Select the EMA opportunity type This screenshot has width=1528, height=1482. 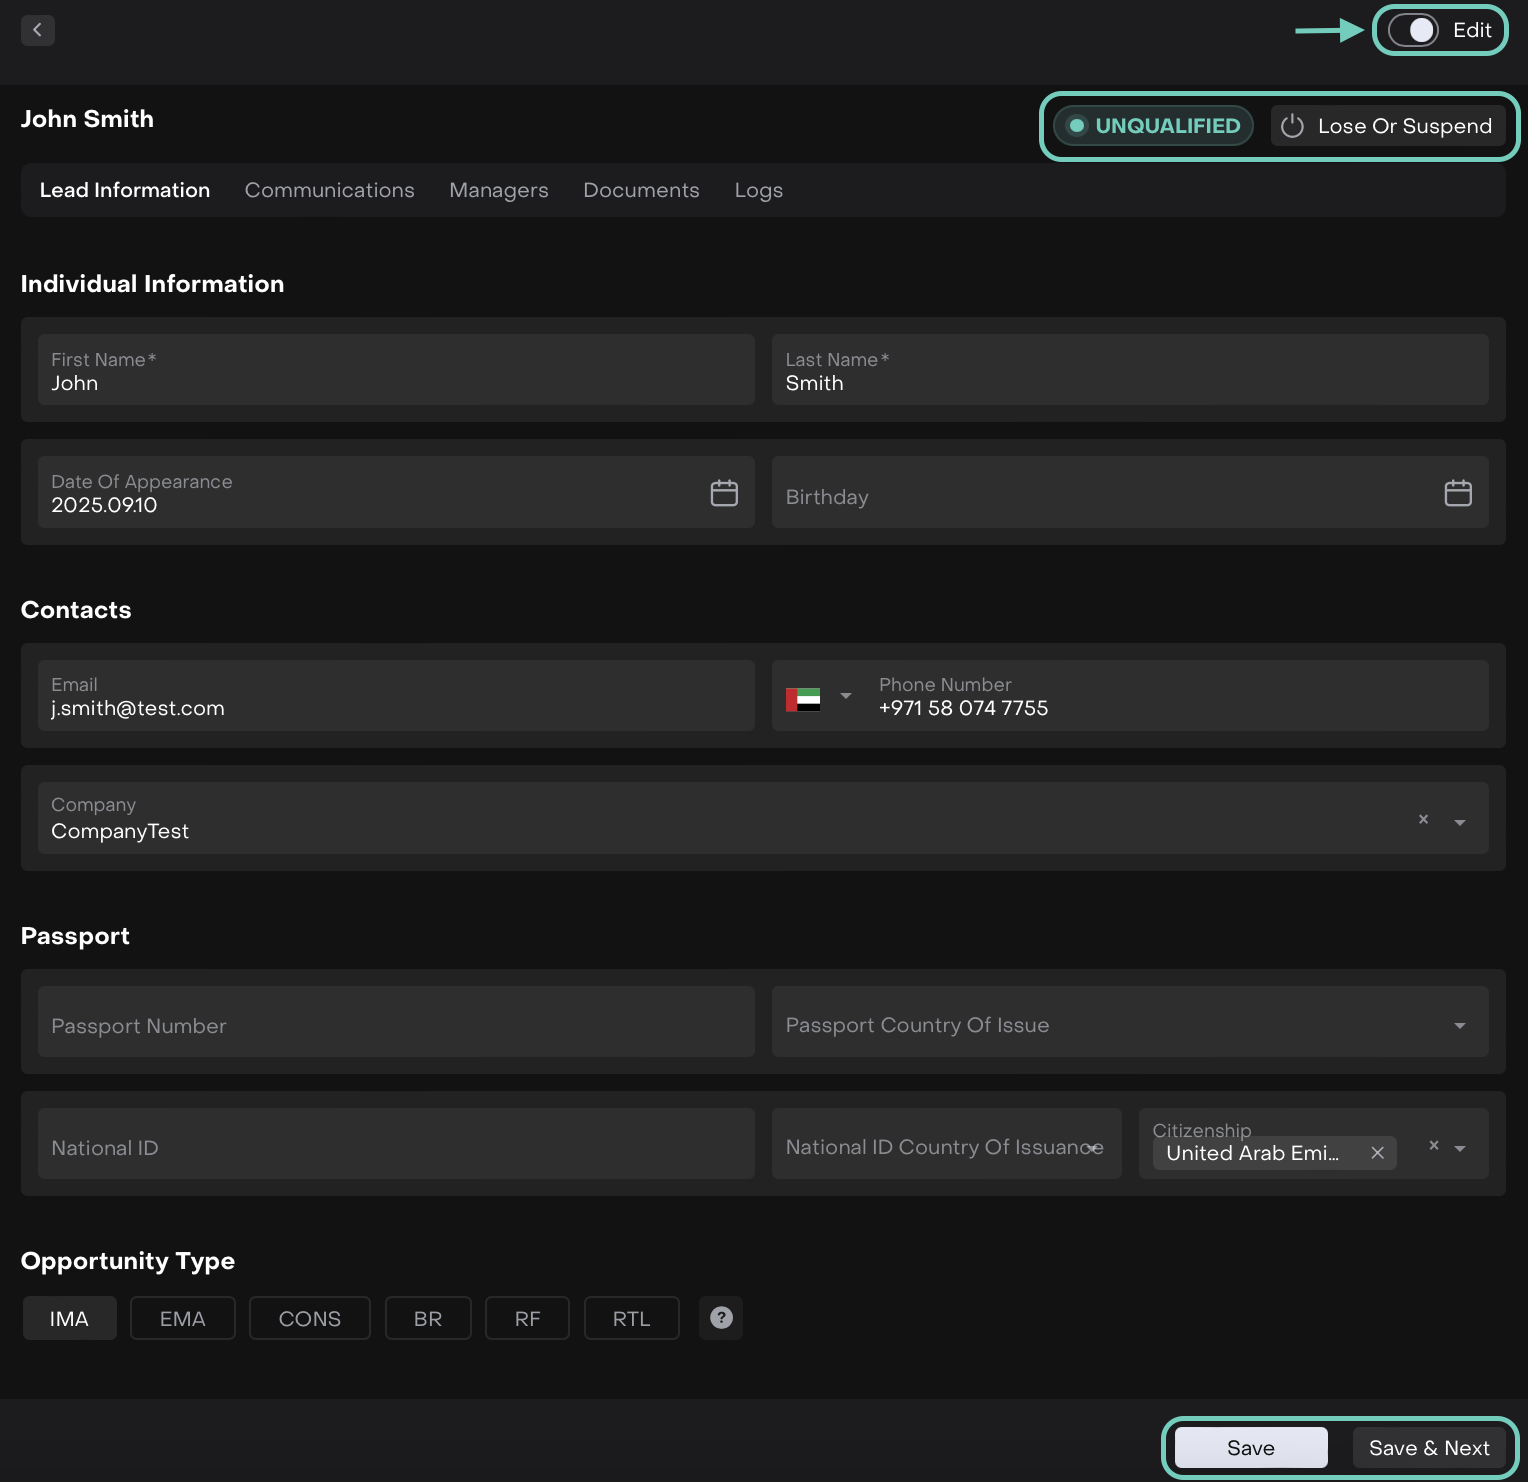point(182,1319)
